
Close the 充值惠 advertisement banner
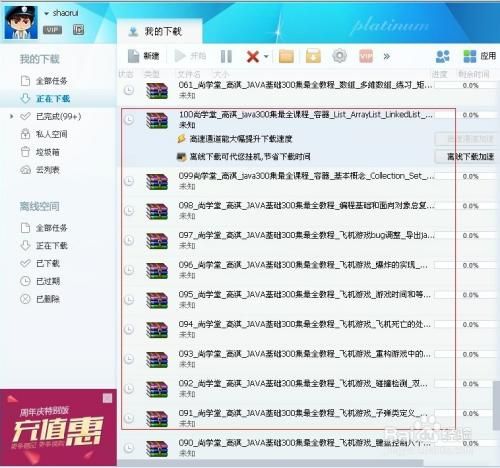click(x=107, y=398)
